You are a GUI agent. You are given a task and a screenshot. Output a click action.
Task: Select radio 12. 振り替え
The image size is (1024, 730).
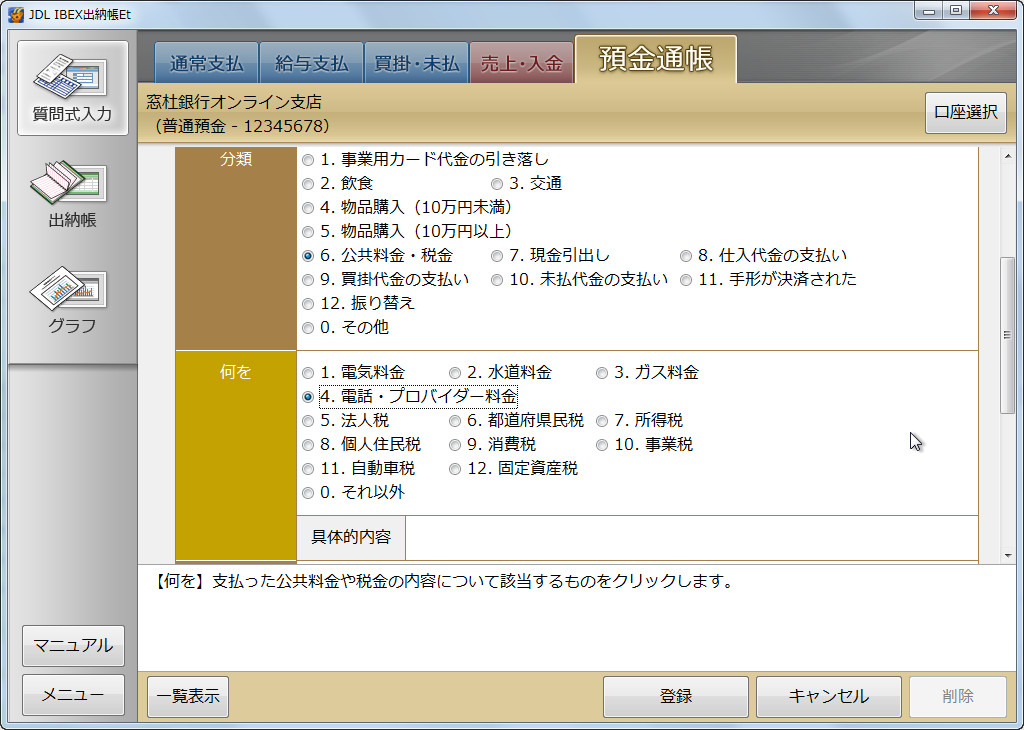click(x=308, y=304)
